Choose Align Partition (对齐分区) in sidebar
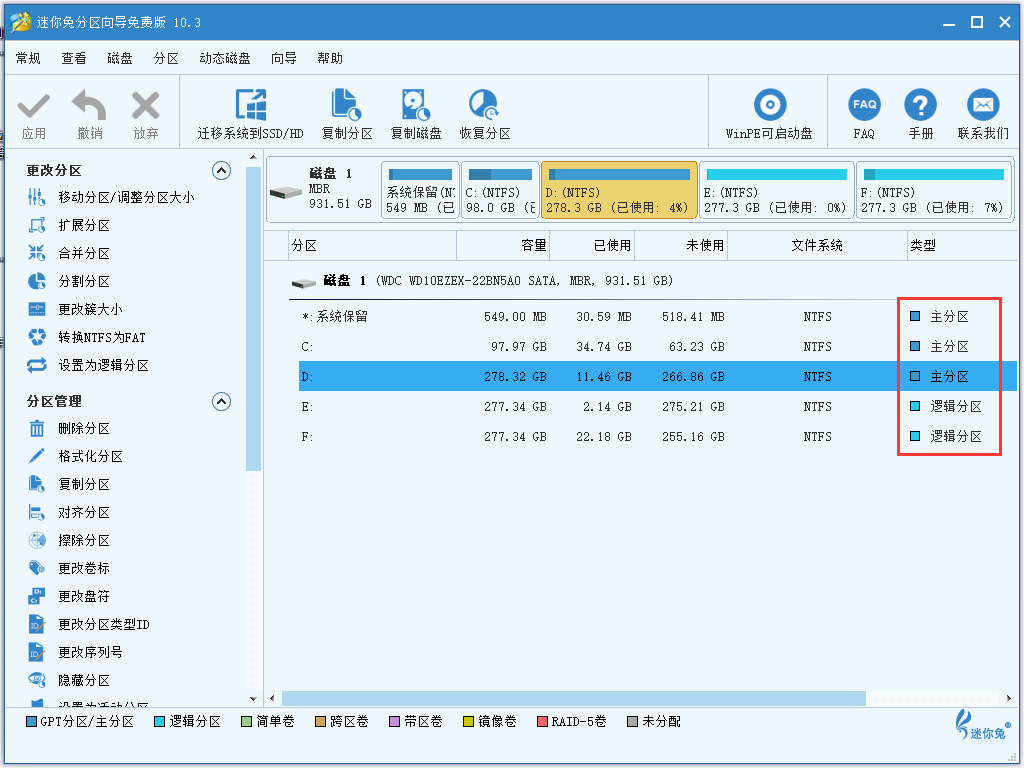Image resolution: width=1024 pixels, height=768 pixels. tap(69, 513)
